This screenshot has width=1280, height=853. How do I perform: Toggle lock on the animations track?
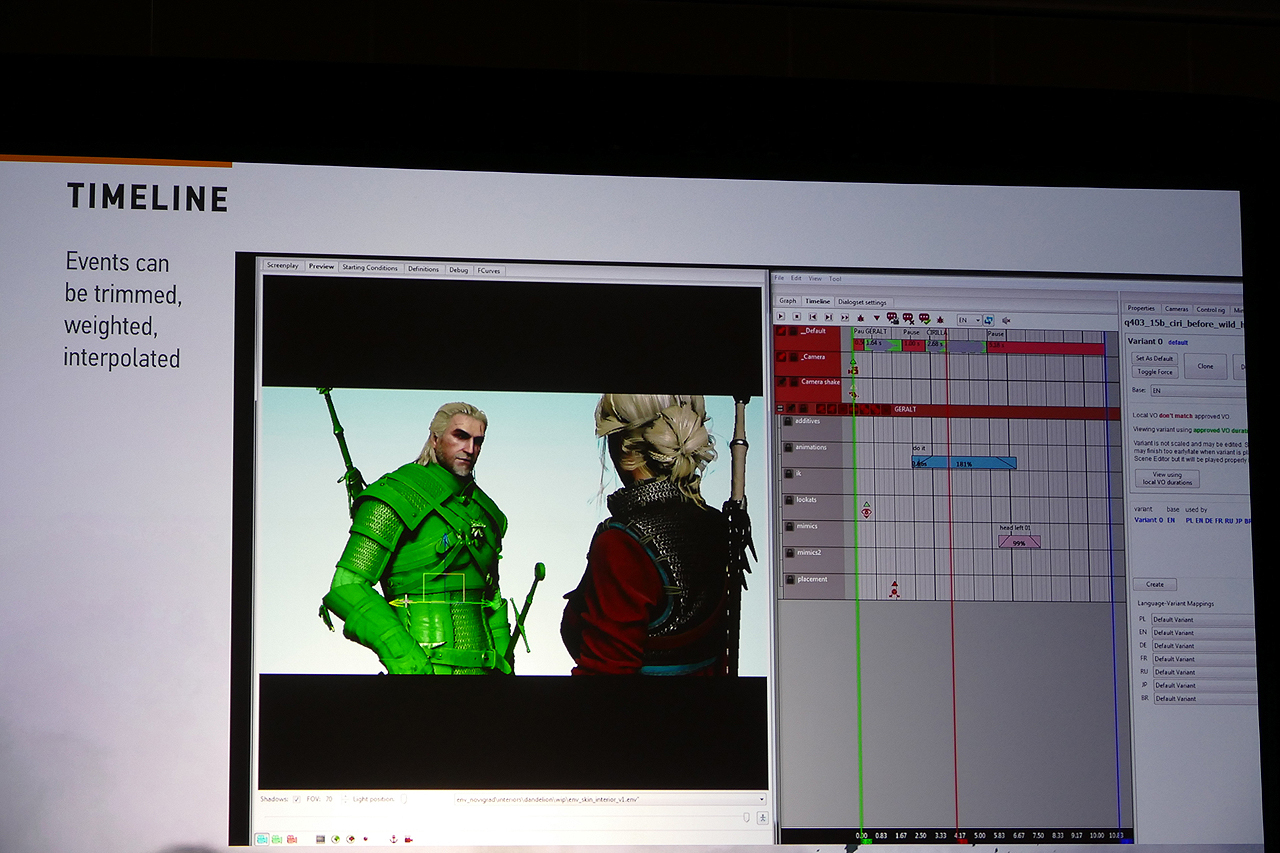(787, 447)
